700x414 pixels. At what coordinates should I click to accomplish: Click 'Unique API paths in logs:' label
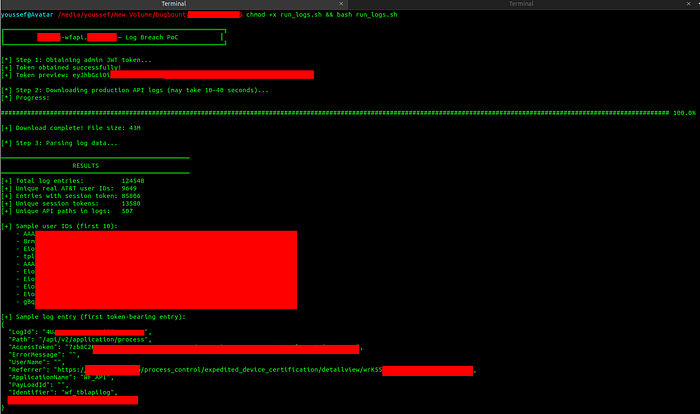pos(63,211)
